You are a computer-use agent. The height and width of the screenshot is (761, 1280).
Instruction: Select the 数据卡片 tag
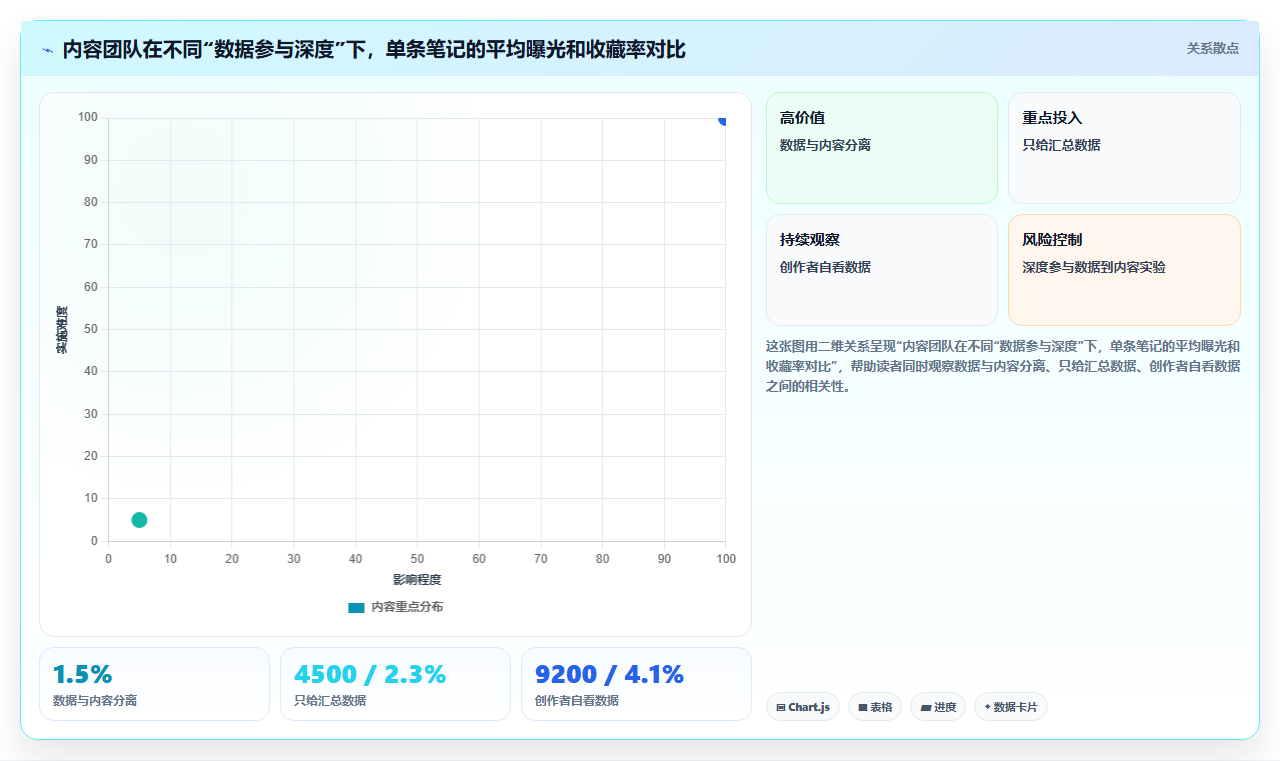click(x=1011, y=707)
